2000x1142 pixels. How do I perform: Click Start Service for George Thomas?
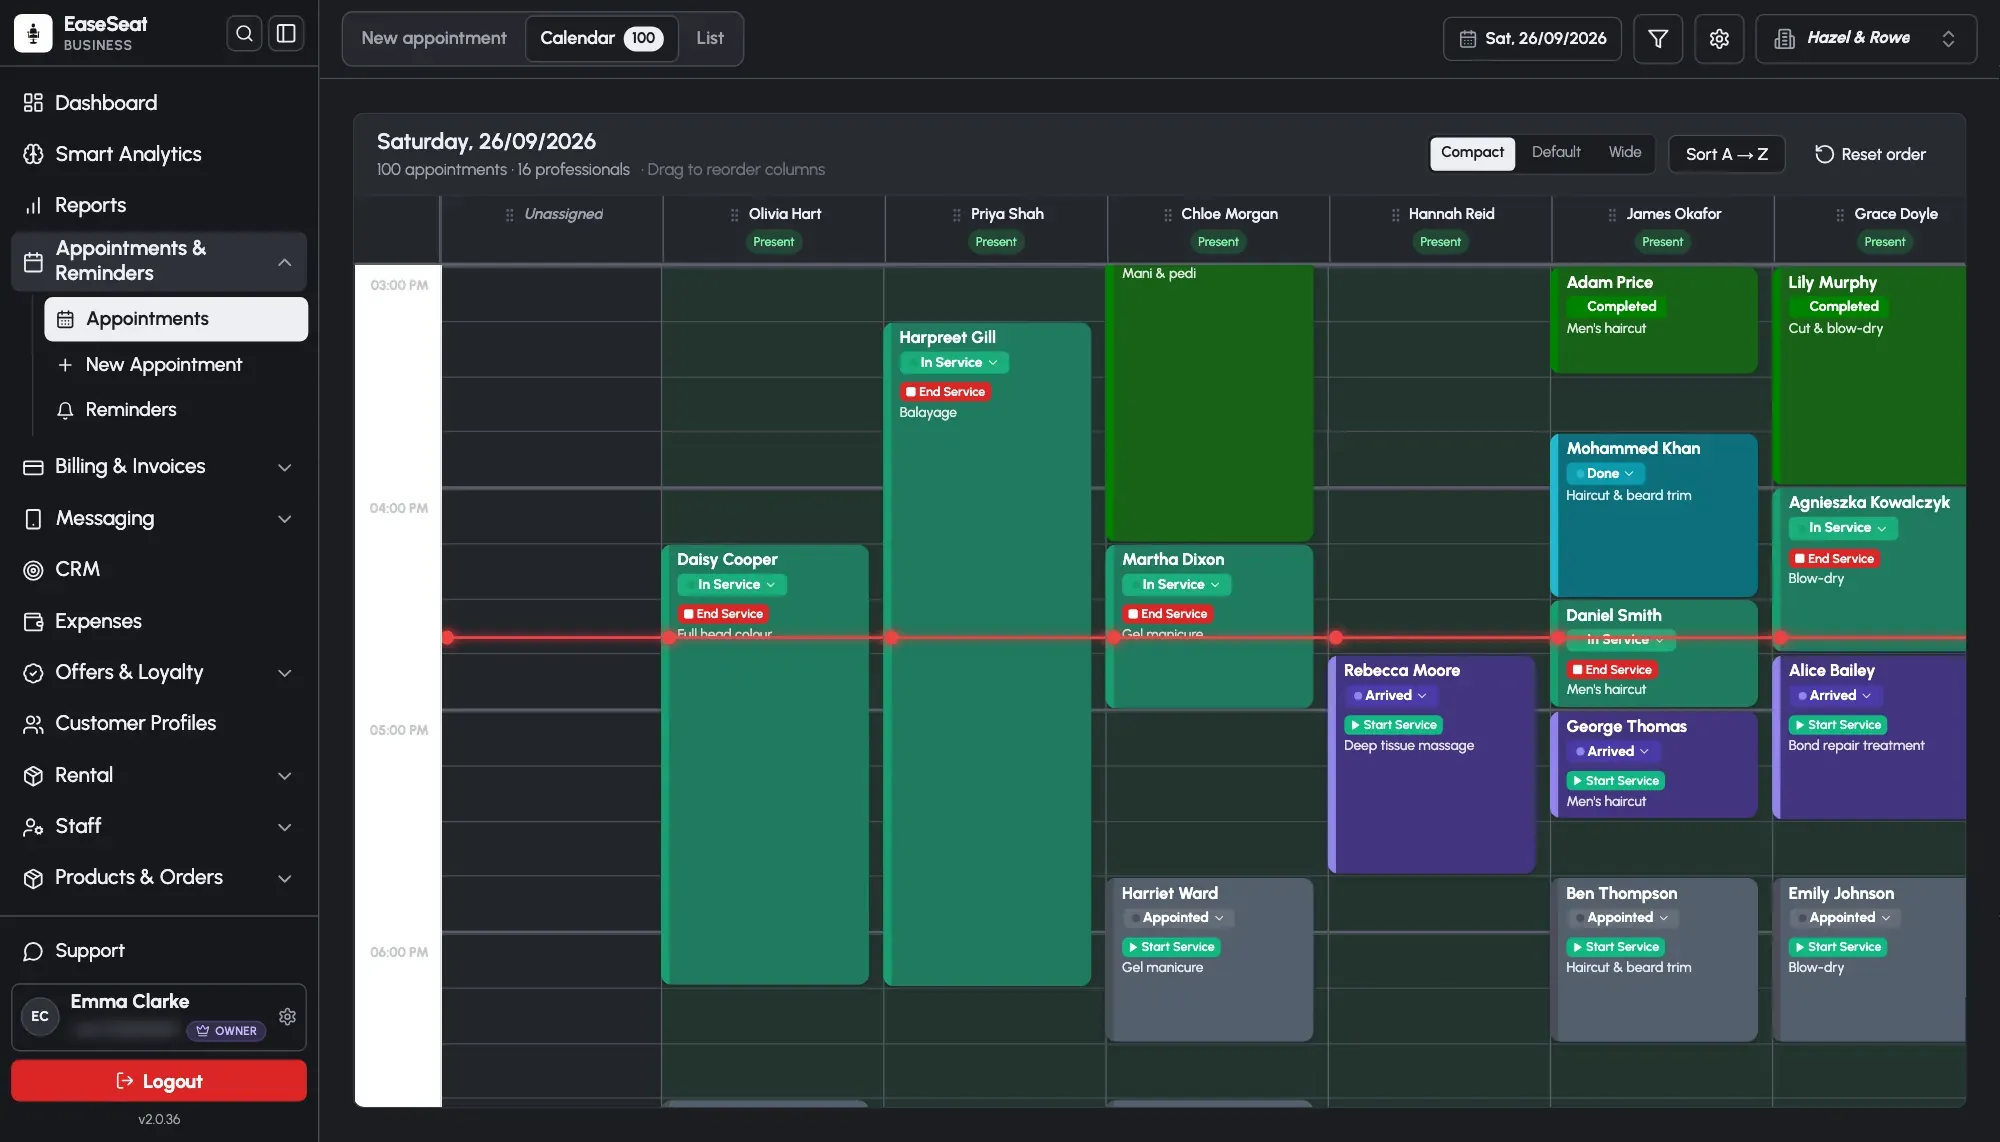(x=1615, y=781)
